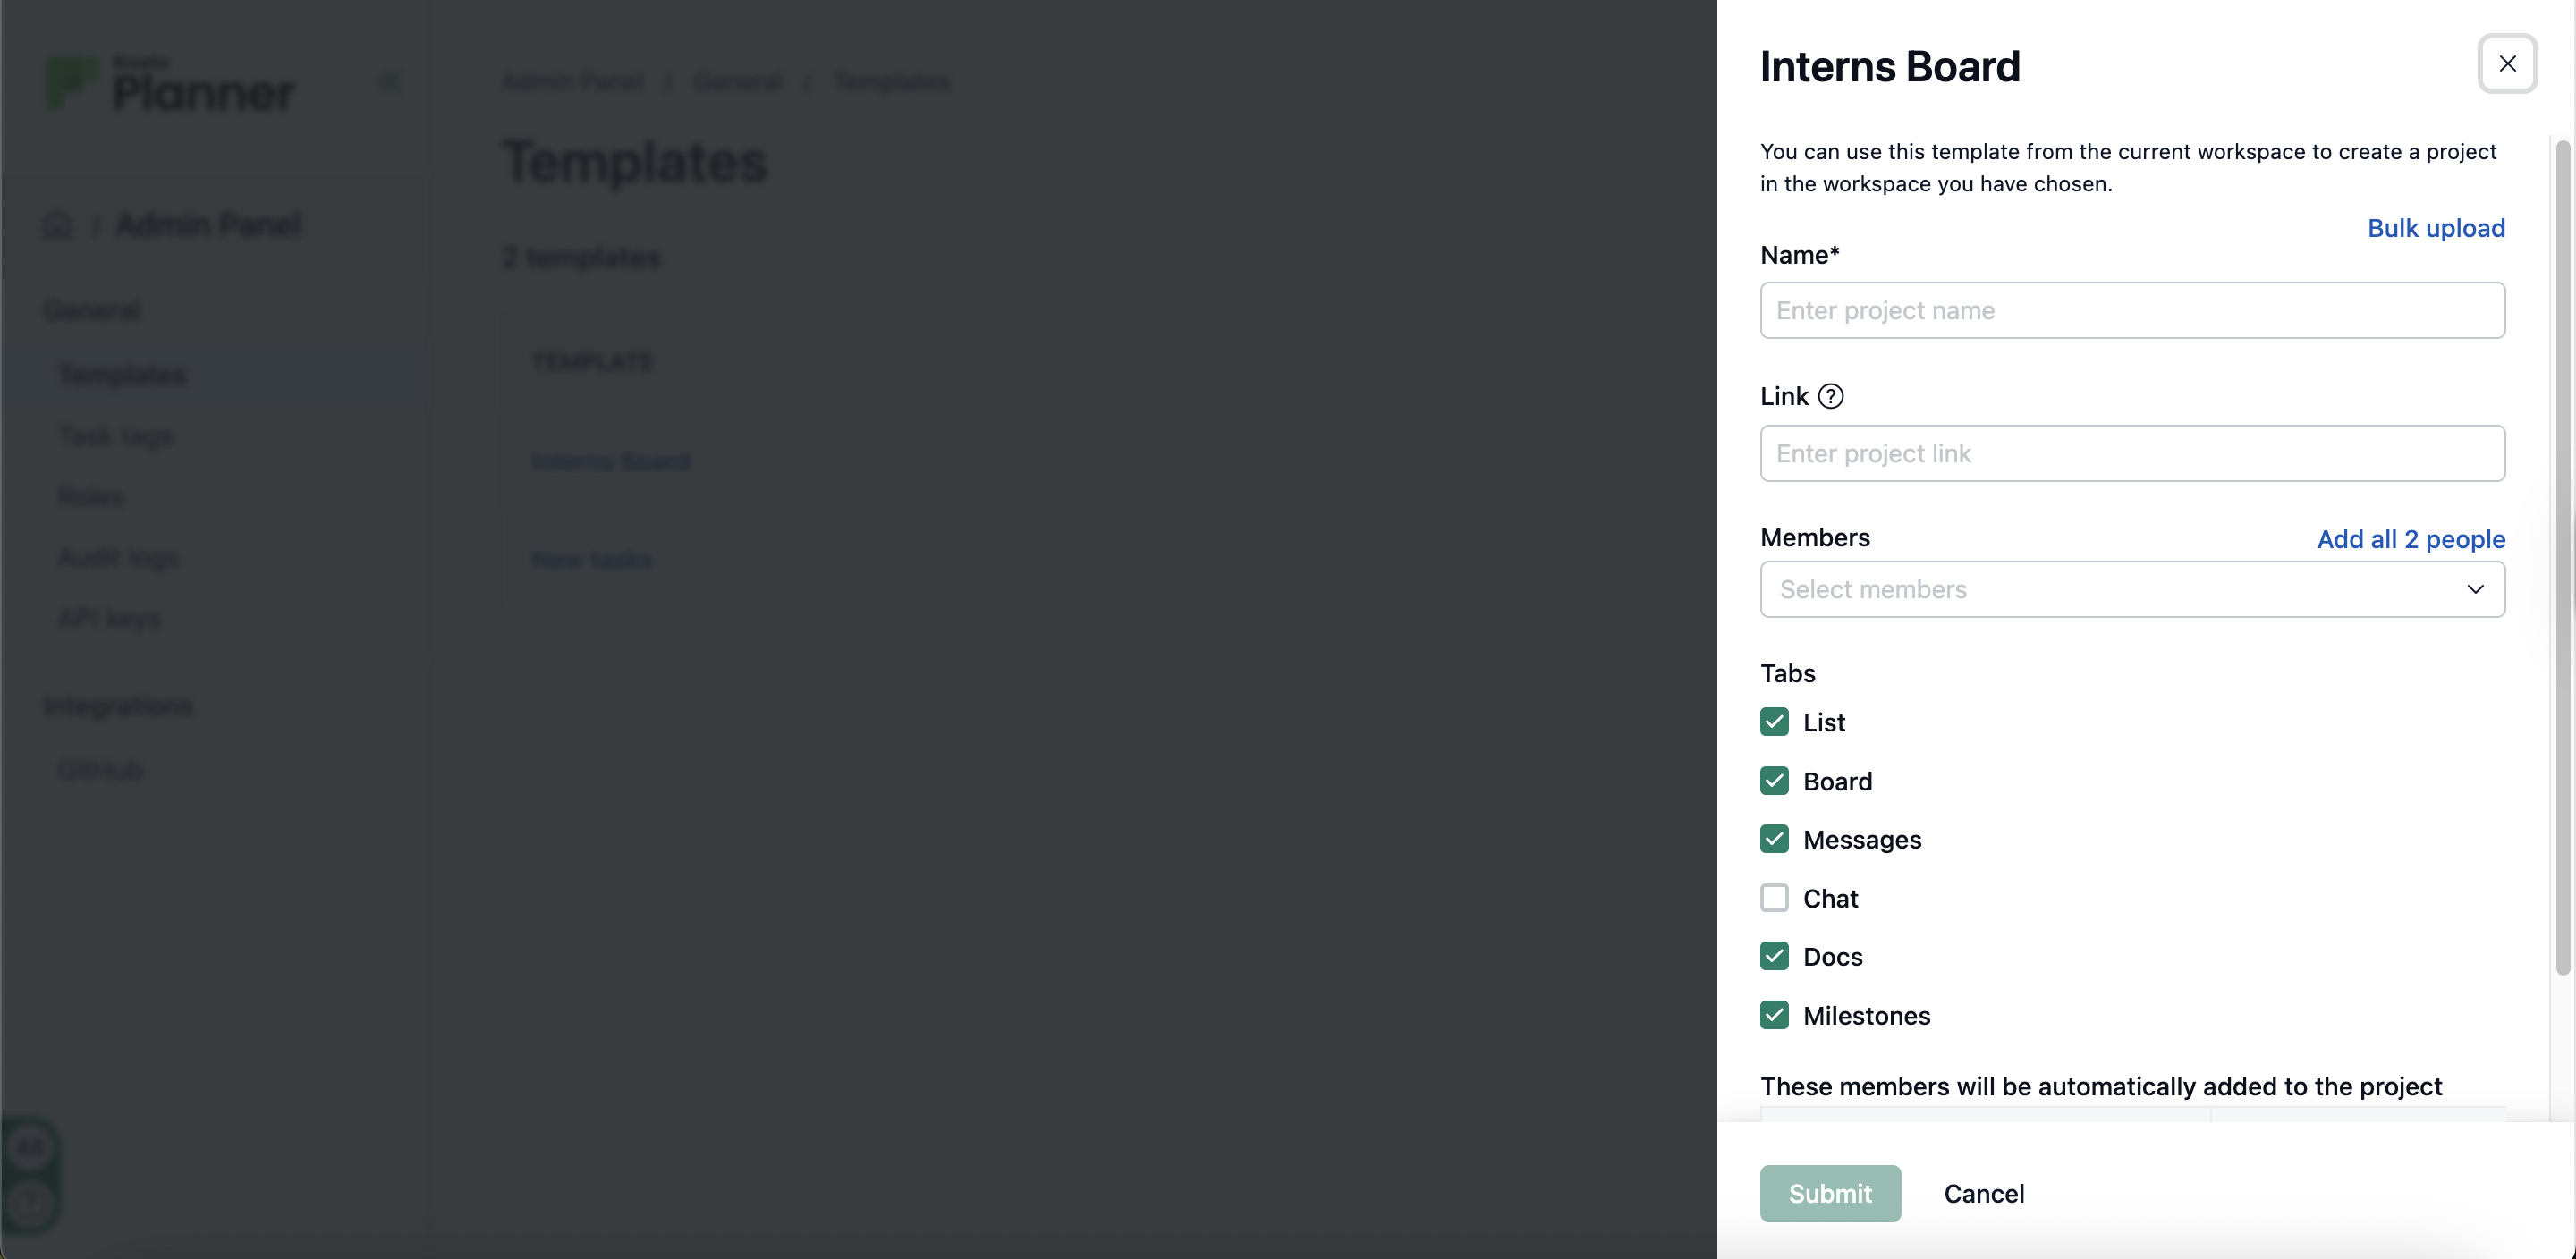Click the Planner logo icon
2576x1259 pixels.
click(x=71, y=82)
